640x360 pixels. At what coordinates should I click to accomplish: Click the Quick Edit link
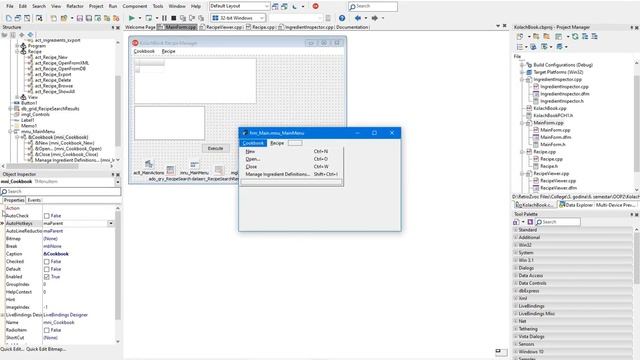point(12,349)
